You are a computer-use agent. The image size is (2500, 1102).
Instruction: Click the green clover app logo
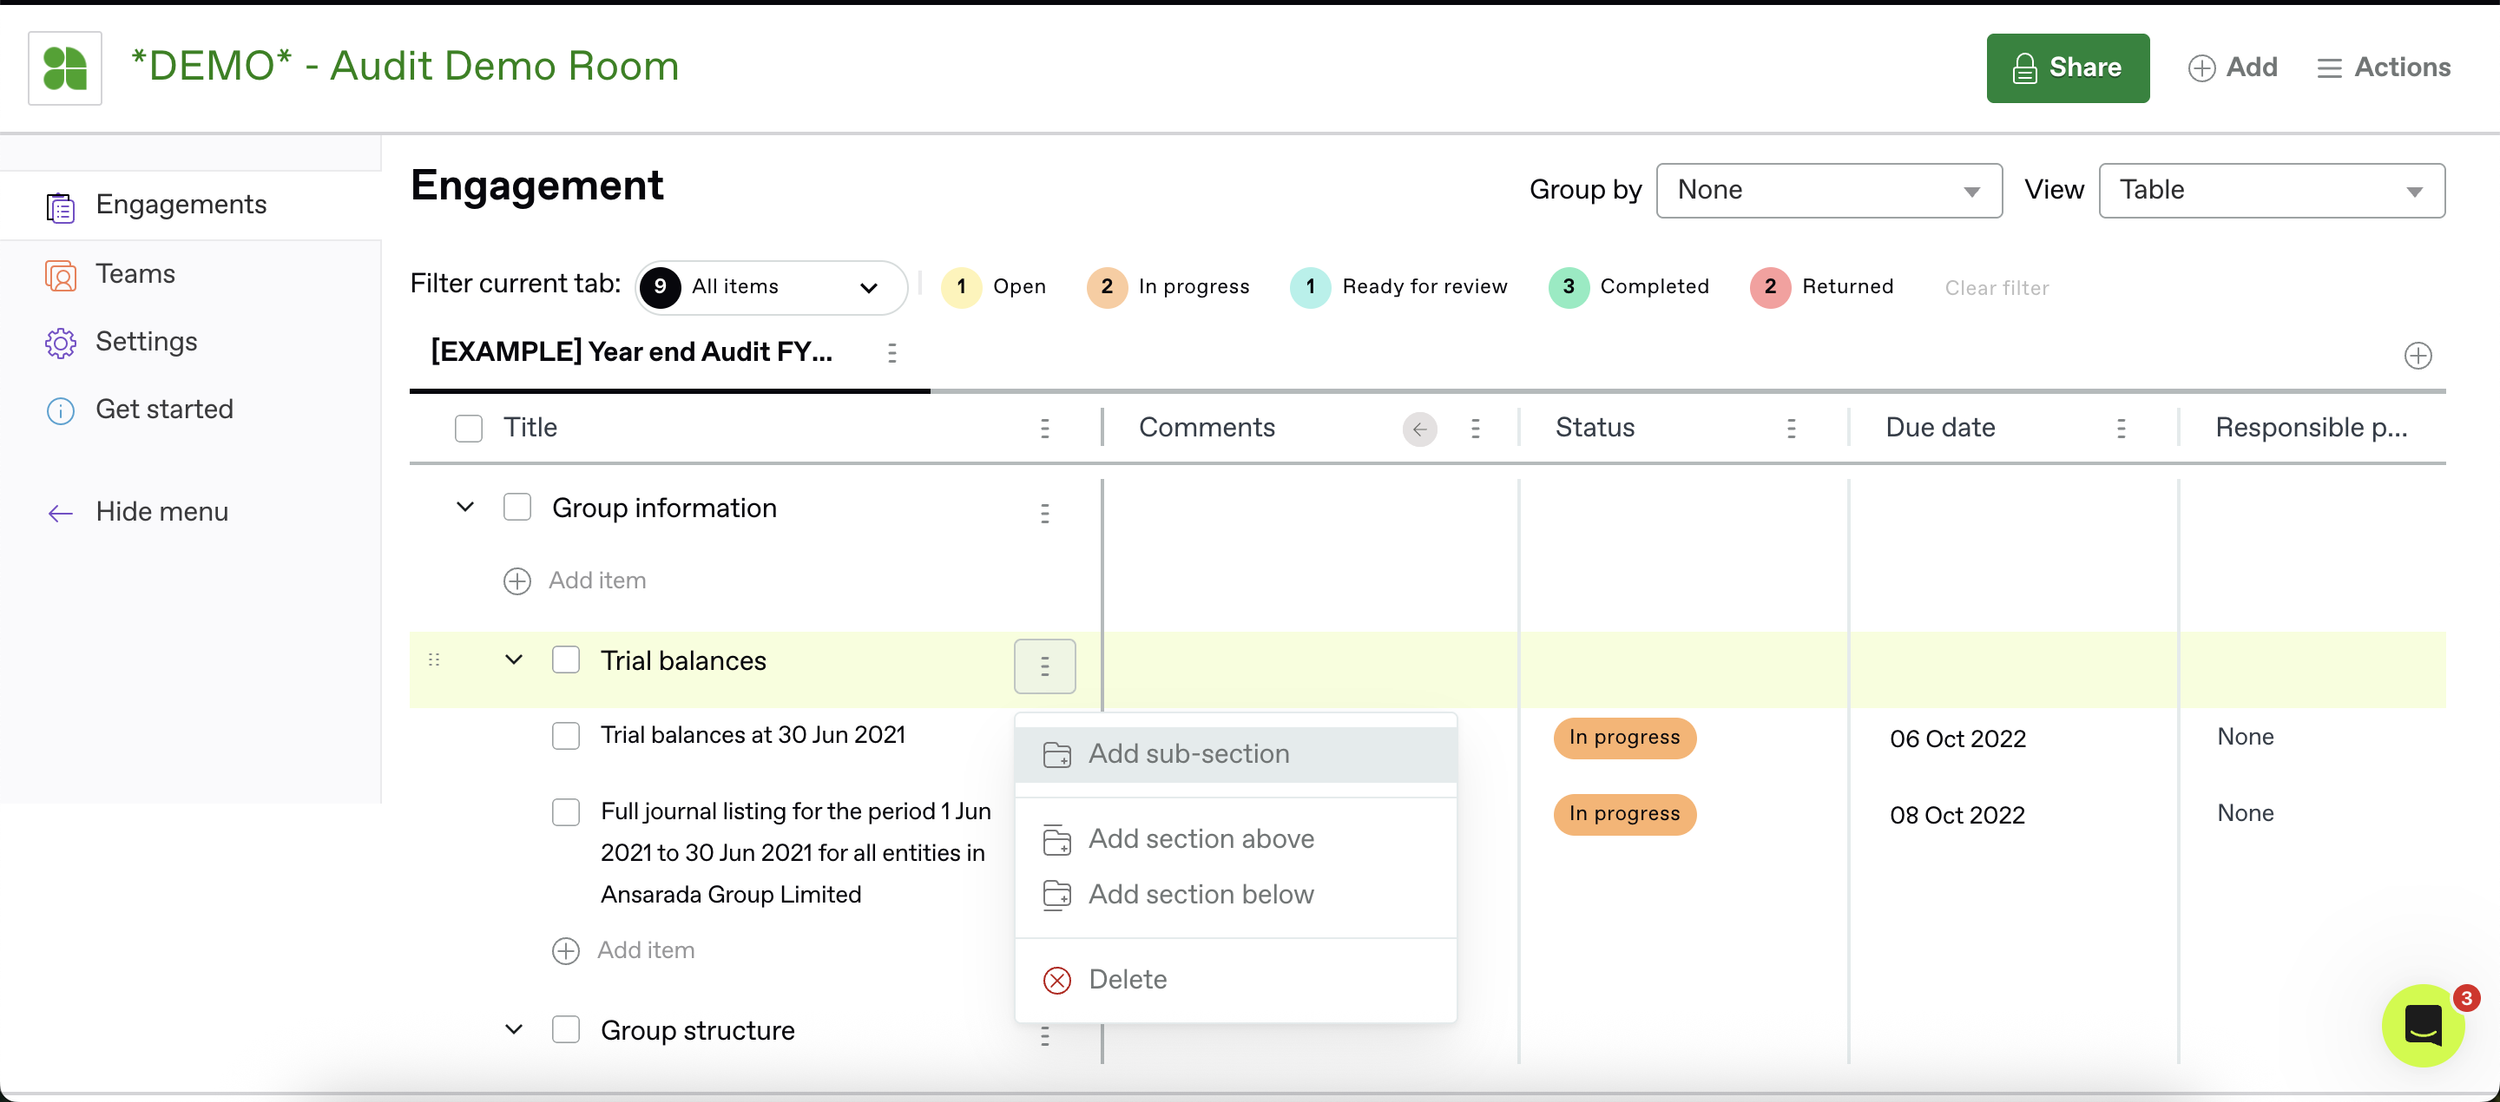click(65, 68)
